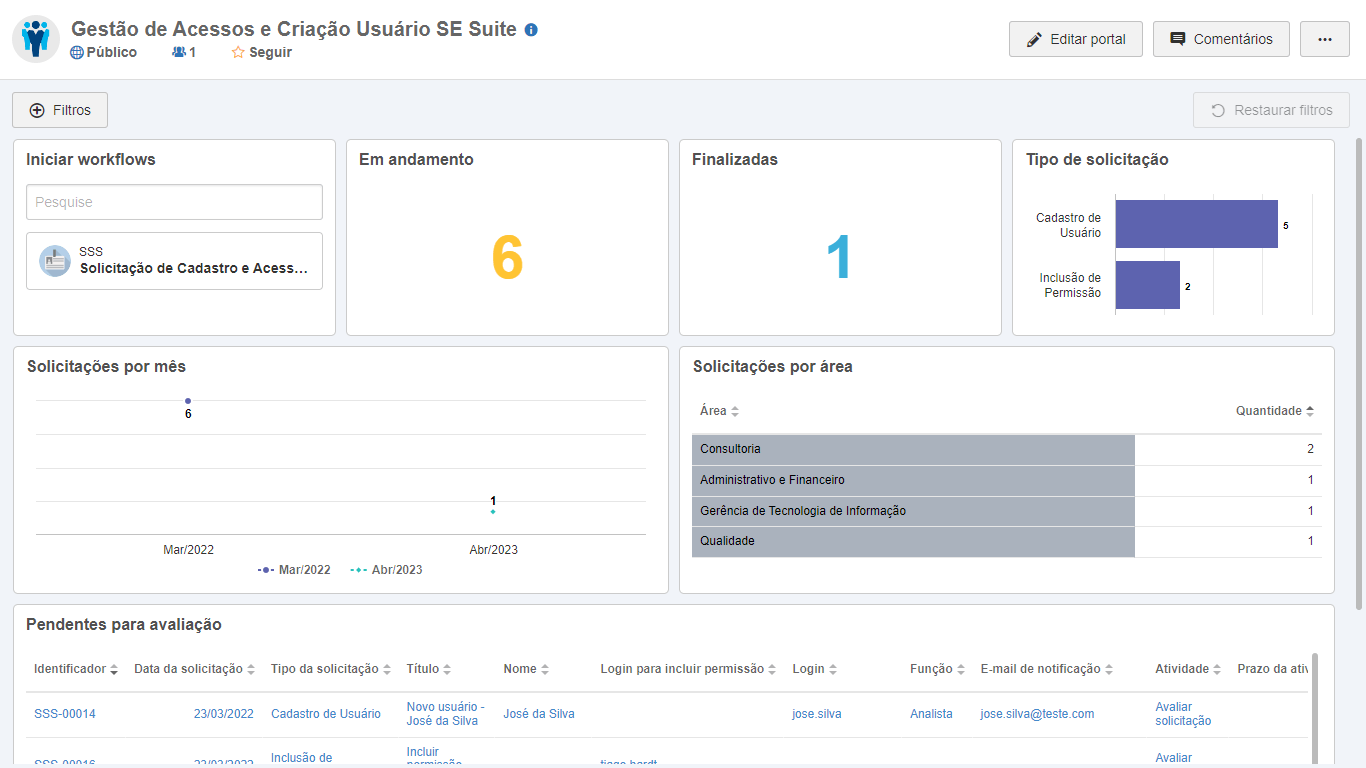
Task: Click the star icon to follow portal
Action: click(238, 53)
